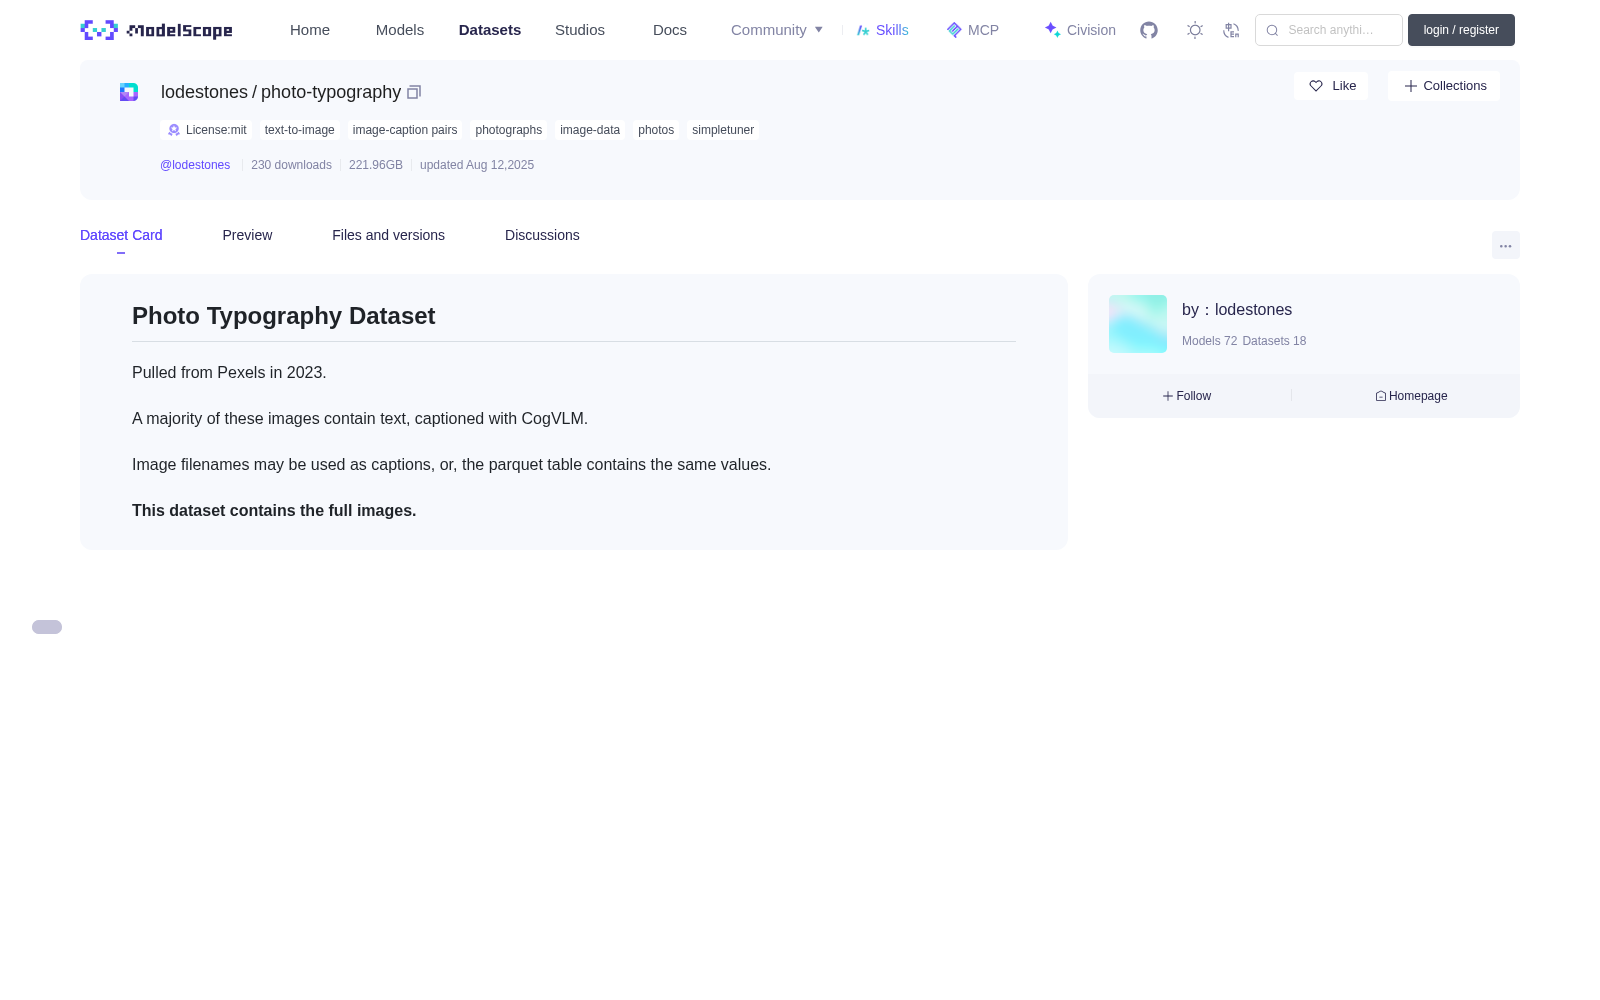Click the login / register button
Image resolution: width=1600 pixels, height=1000 pixels.
tap(1461, 30)
